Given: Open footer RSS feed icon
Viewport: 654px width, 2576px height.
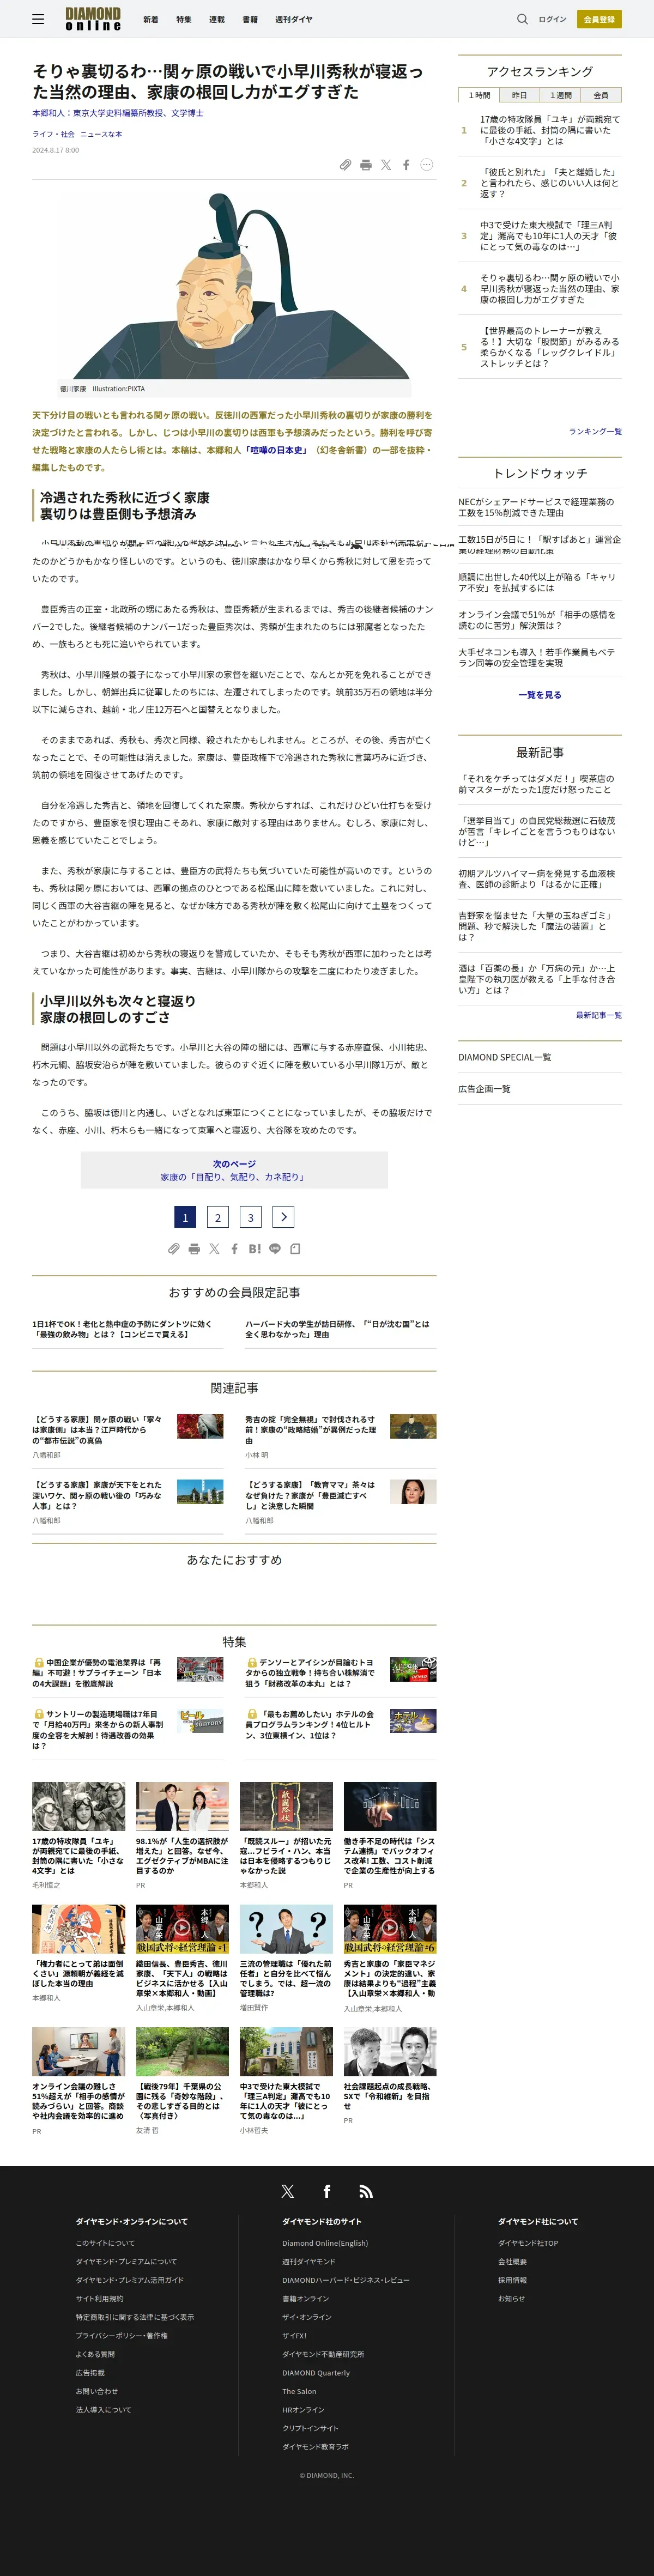Looking at the screenshot, I should pos(366,2191).
